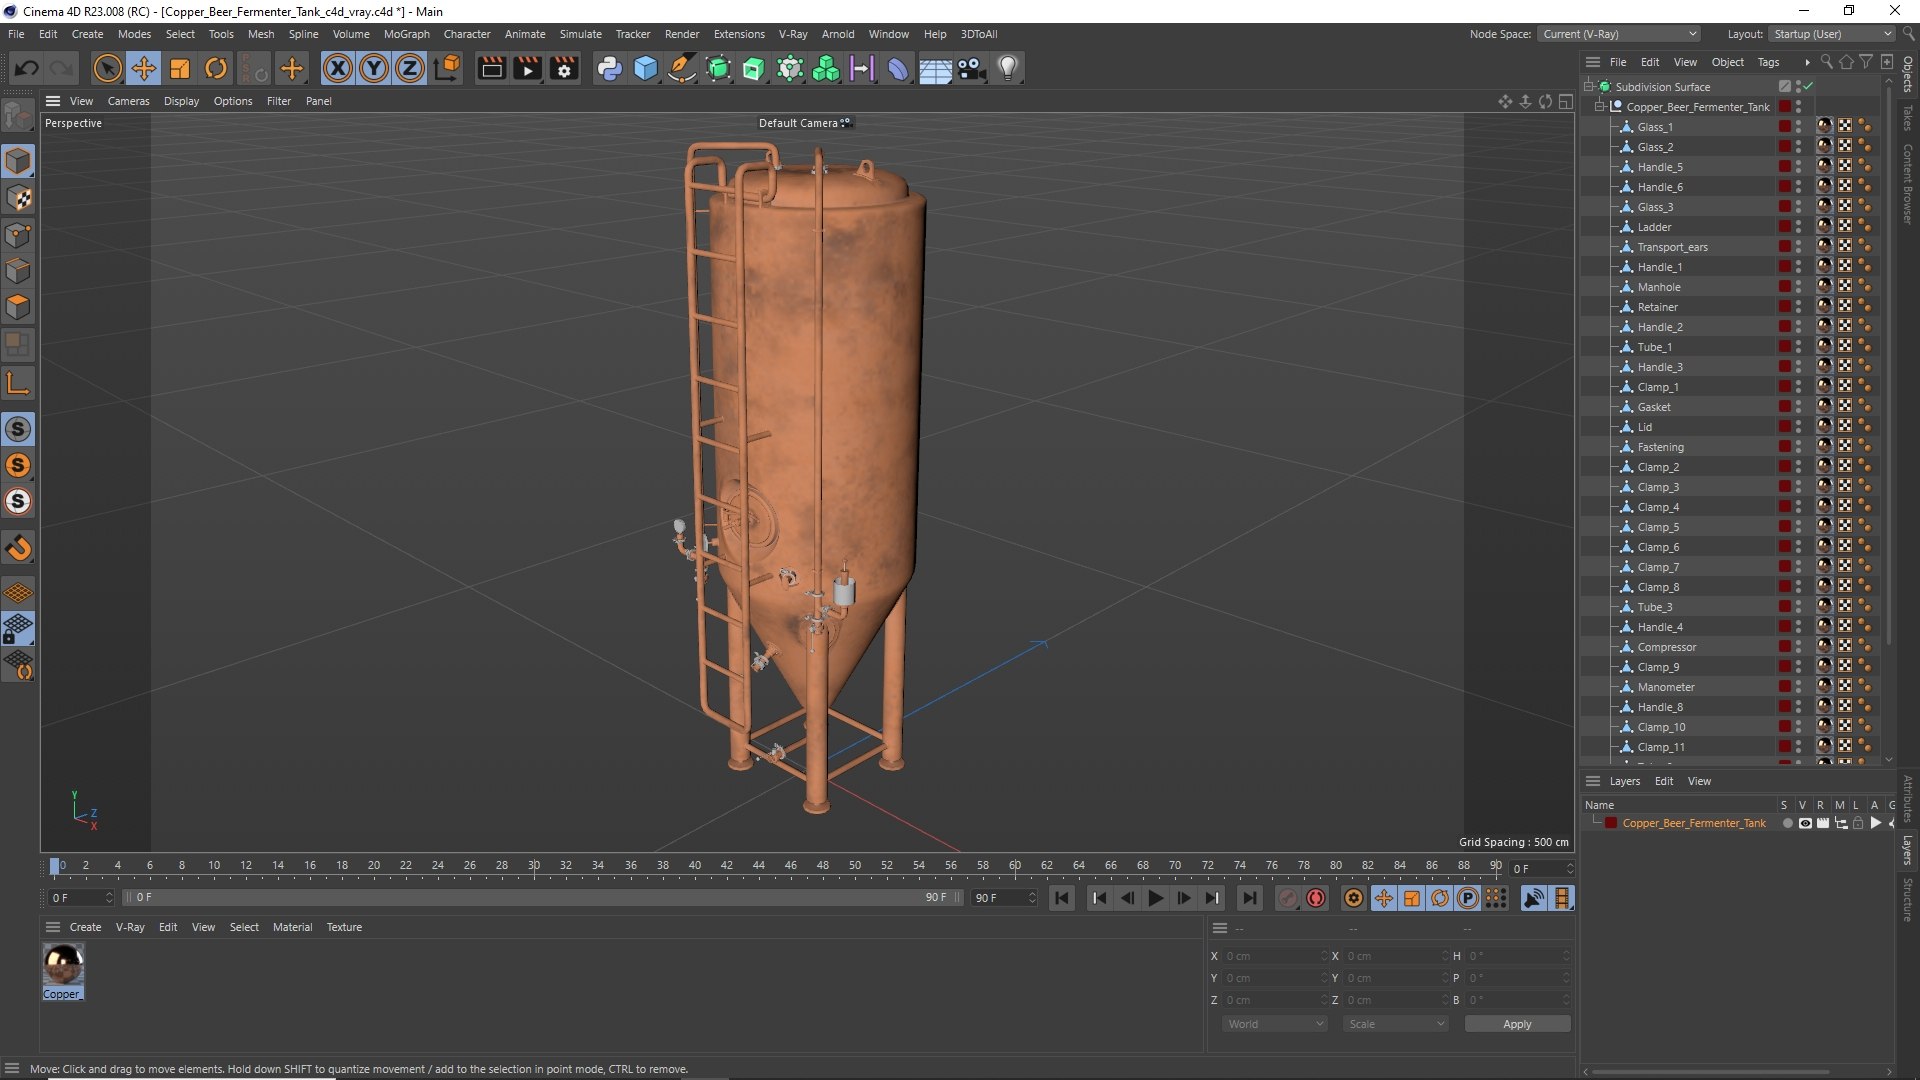This screenshot has width=1920, height=1080.
Task: Collapse Copper_Beer_Fermenter_Tank object node
Action: (1600, 107)
